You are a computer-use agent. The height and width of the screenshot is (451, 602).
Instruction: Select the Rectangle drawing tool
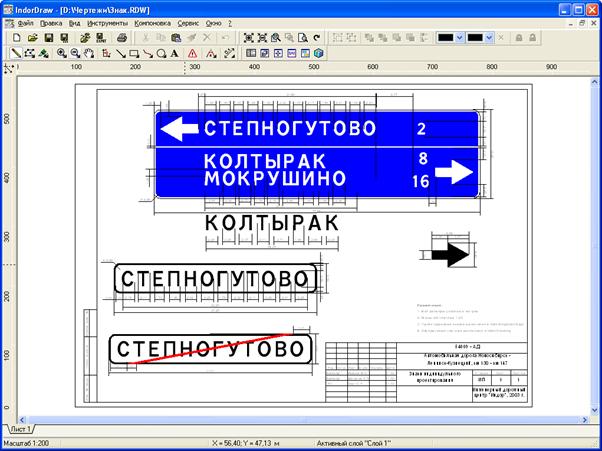pos(134,53)
